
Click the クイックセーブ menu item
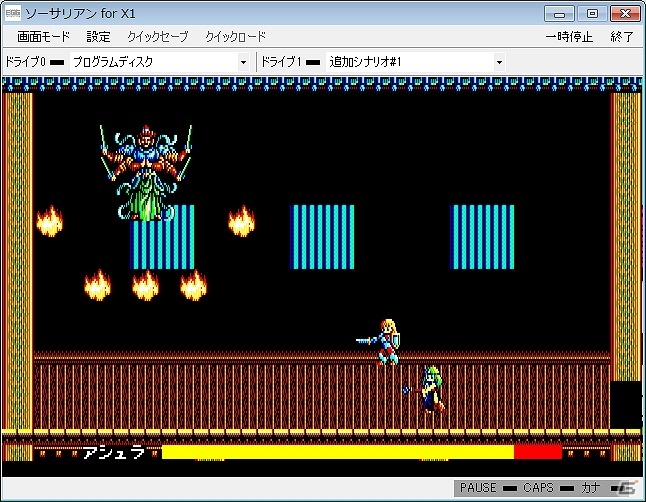[157, 37]
